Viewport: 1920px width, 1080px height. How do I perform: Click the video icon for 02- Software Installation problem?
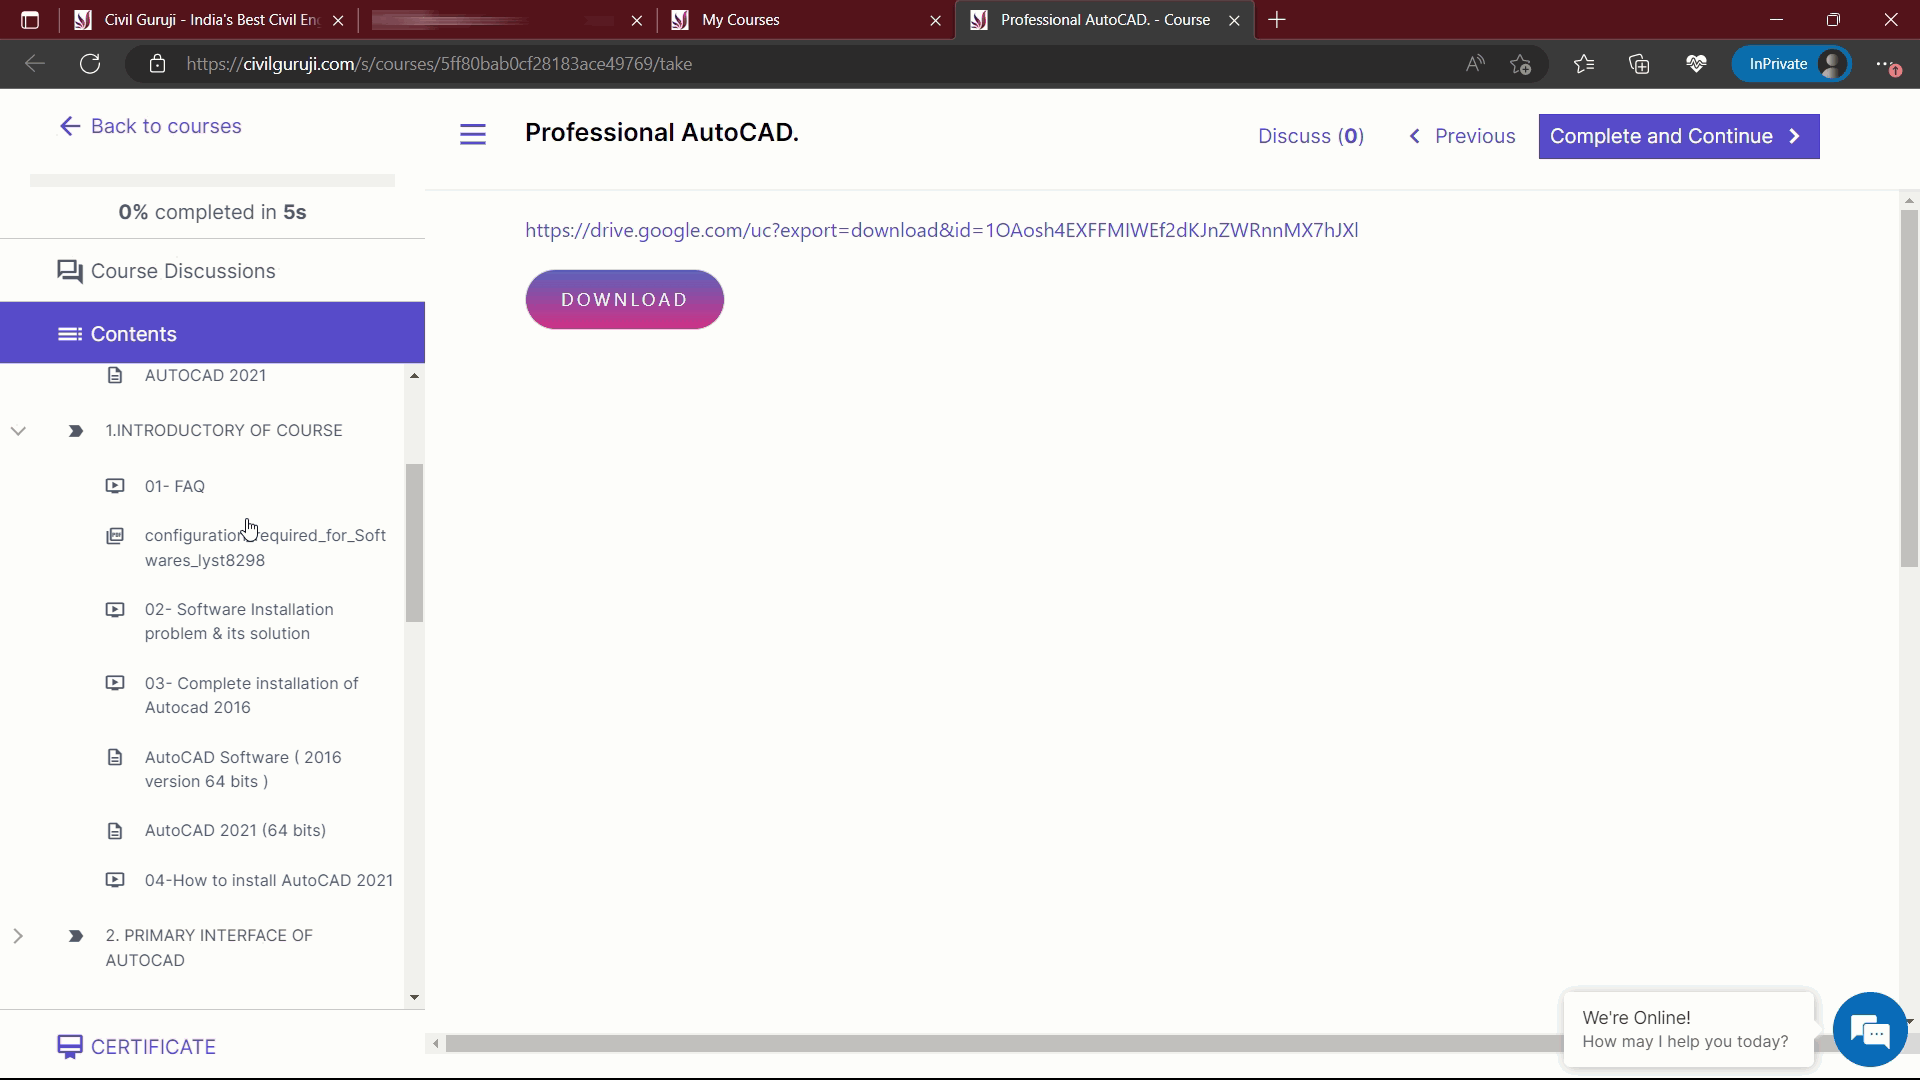tap(115, 609)
